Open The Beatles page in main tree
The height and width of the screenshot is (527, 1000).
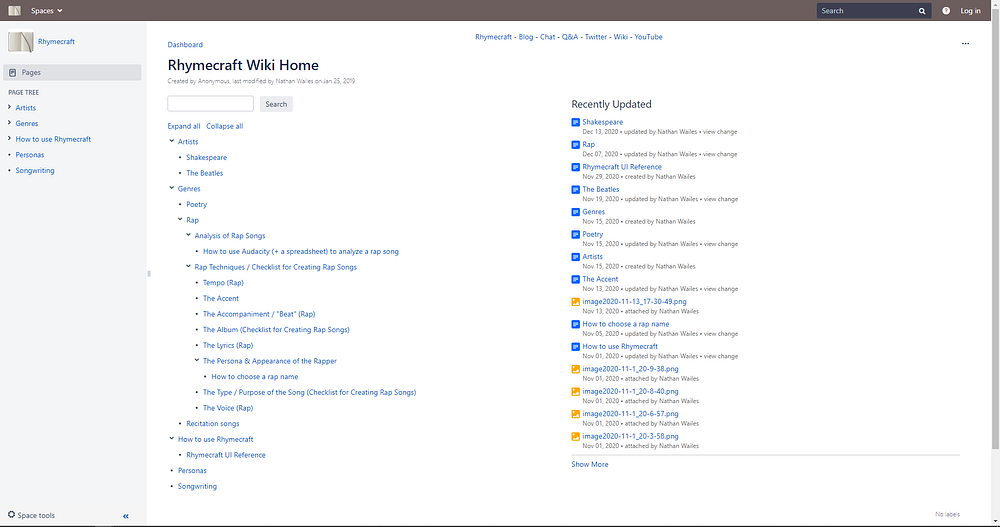coord(205,173)
